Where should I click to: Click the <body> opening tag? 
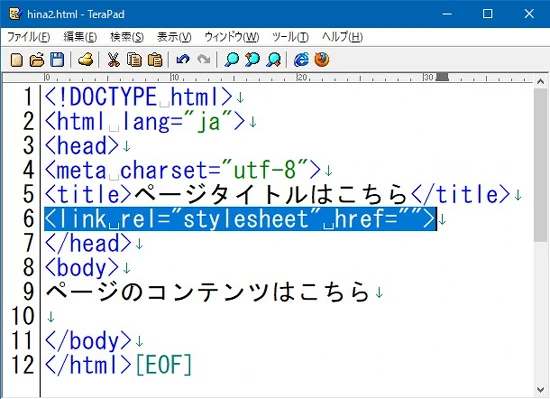point(82,268)
